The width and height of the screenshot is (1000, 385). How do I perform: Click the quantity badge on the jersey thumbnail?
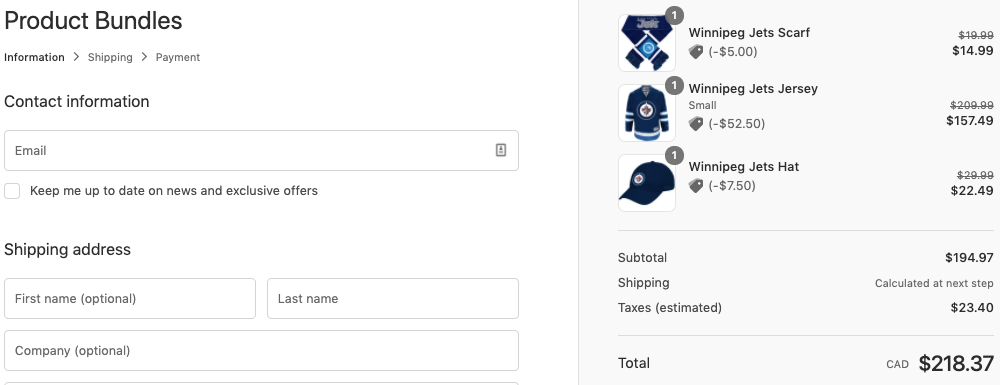pyautogui.click(x=674, y=85)
